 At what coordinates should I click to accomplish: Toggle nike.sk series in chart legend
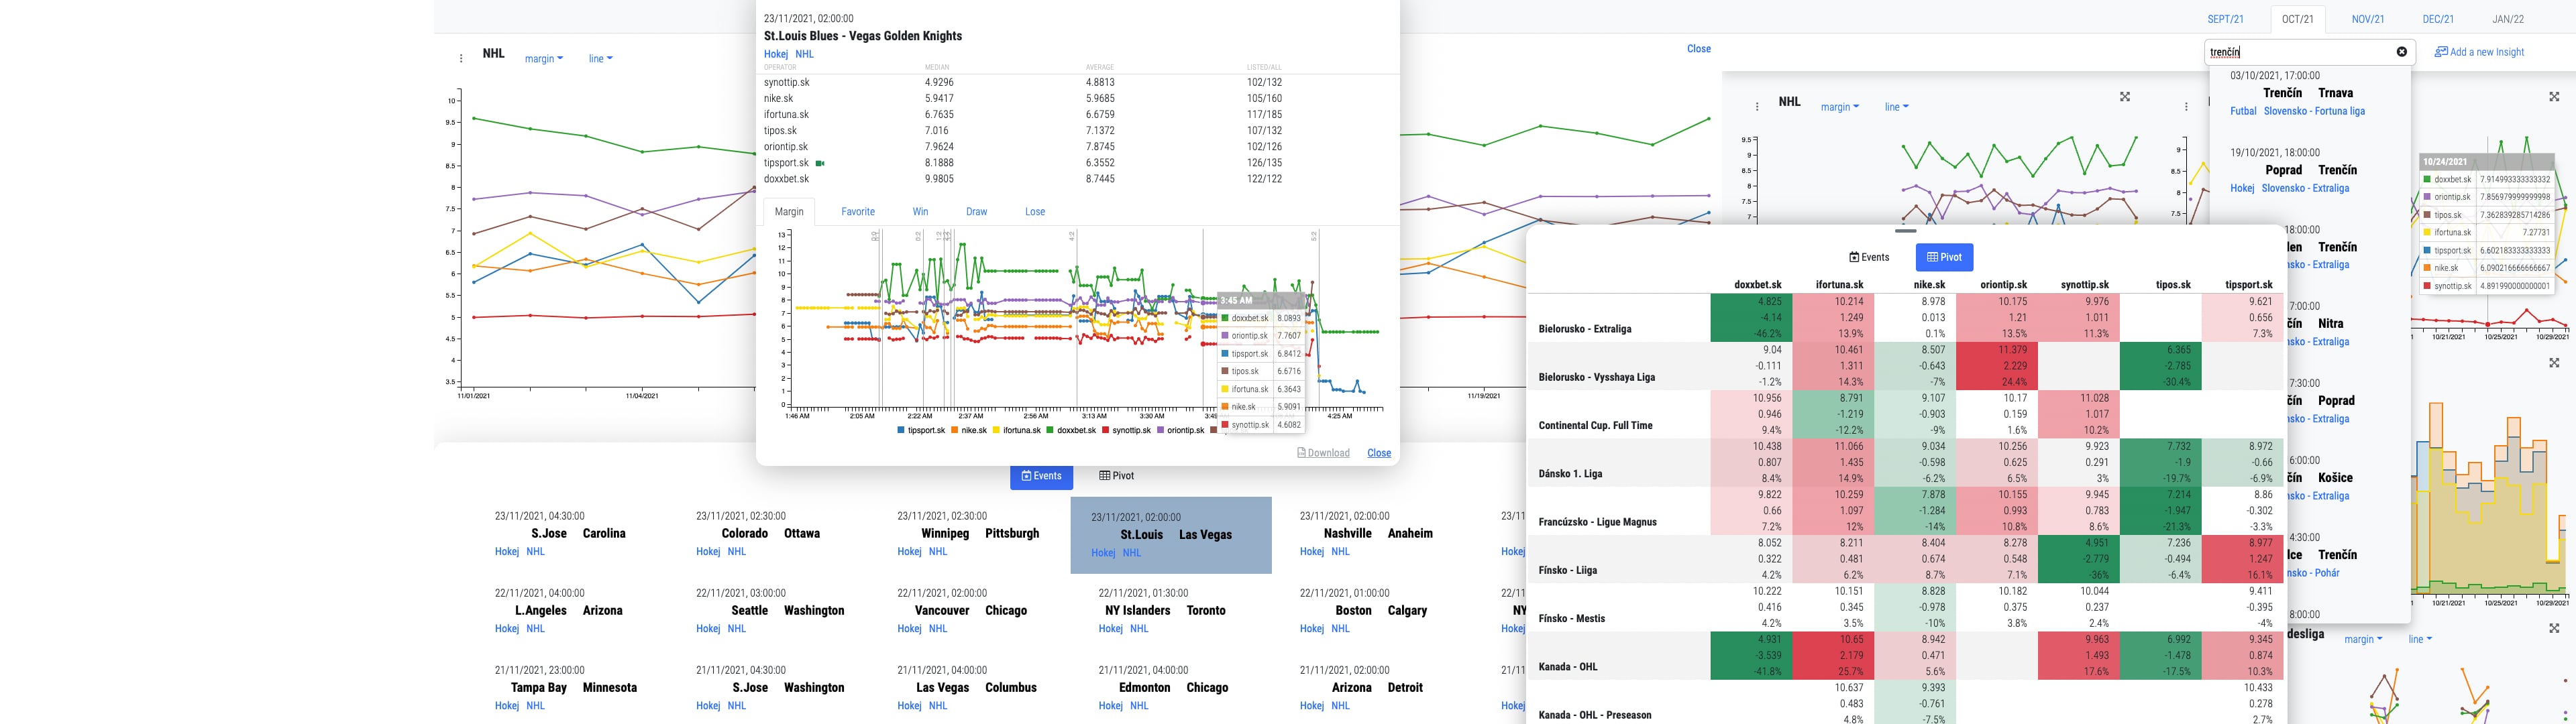pos(968,430)
